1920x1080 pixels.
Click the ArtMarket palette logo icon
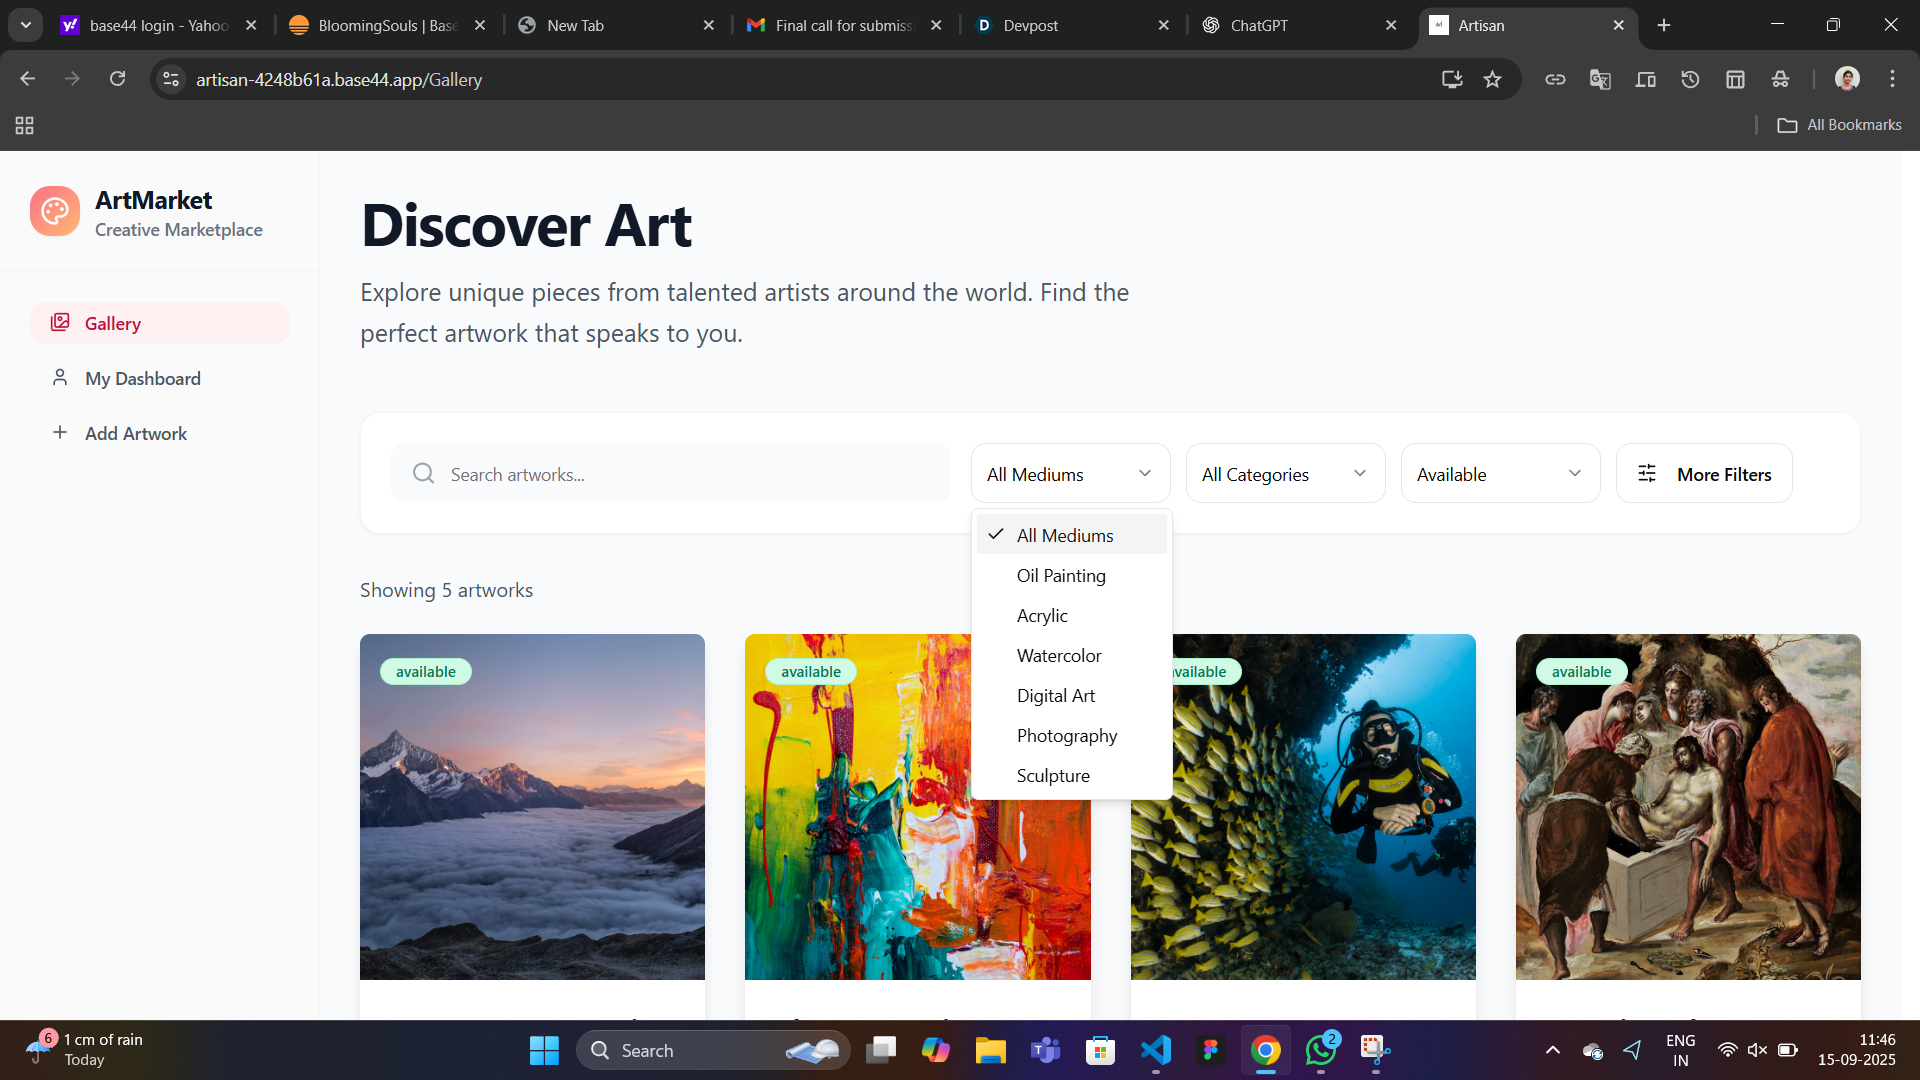(x=55, y=211)
